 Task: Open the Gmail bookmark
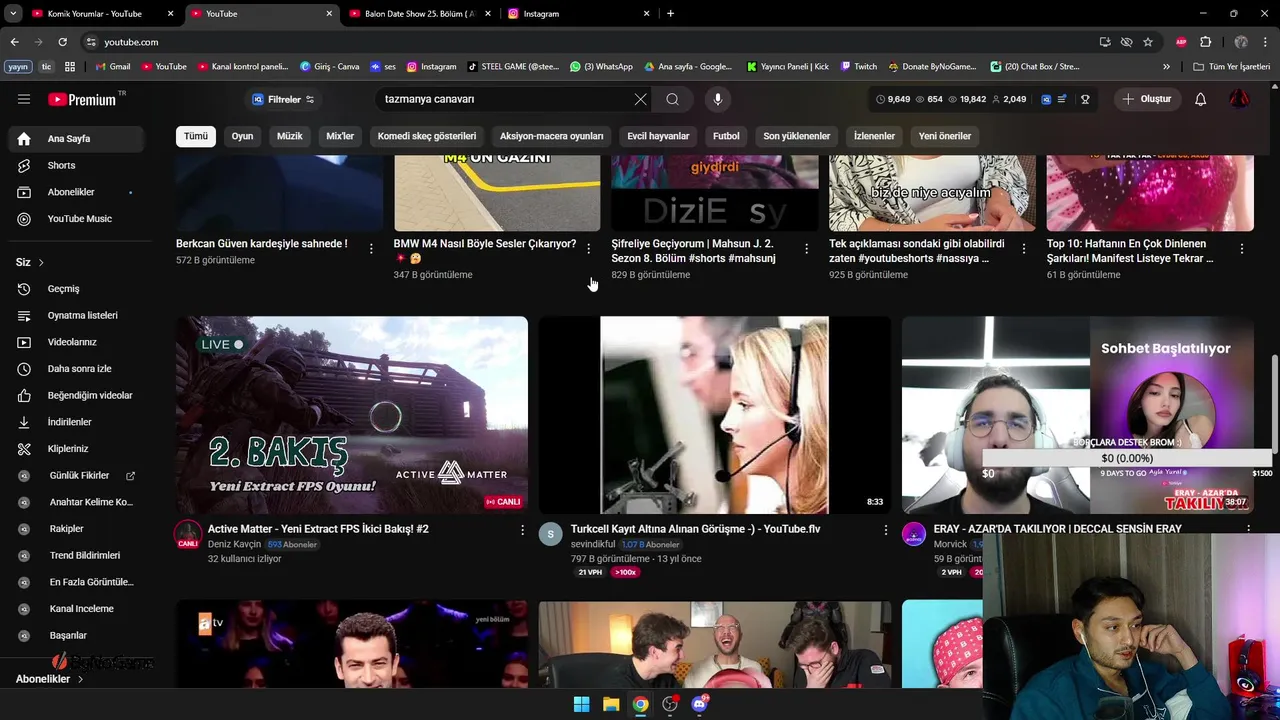tap(112, 67)
